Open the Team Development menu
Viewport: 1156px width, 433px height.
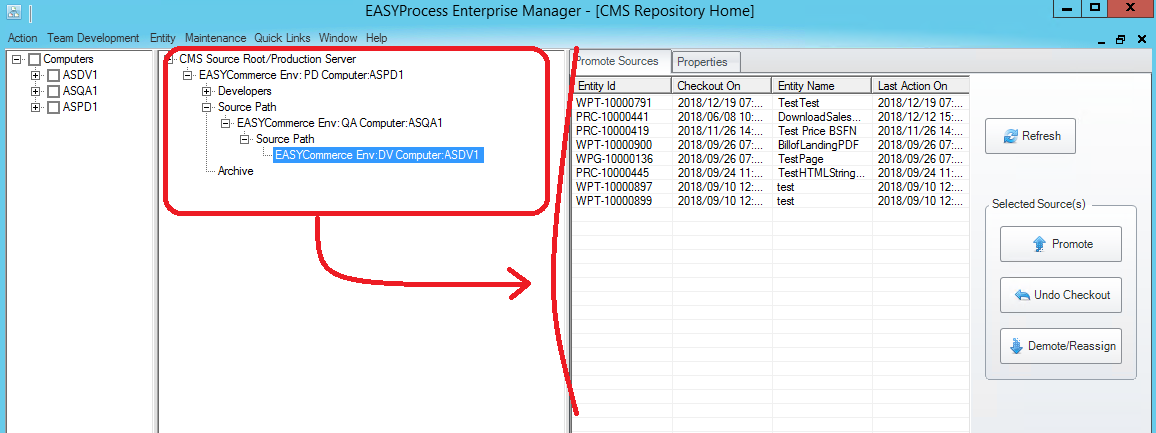tap(93, 38)
